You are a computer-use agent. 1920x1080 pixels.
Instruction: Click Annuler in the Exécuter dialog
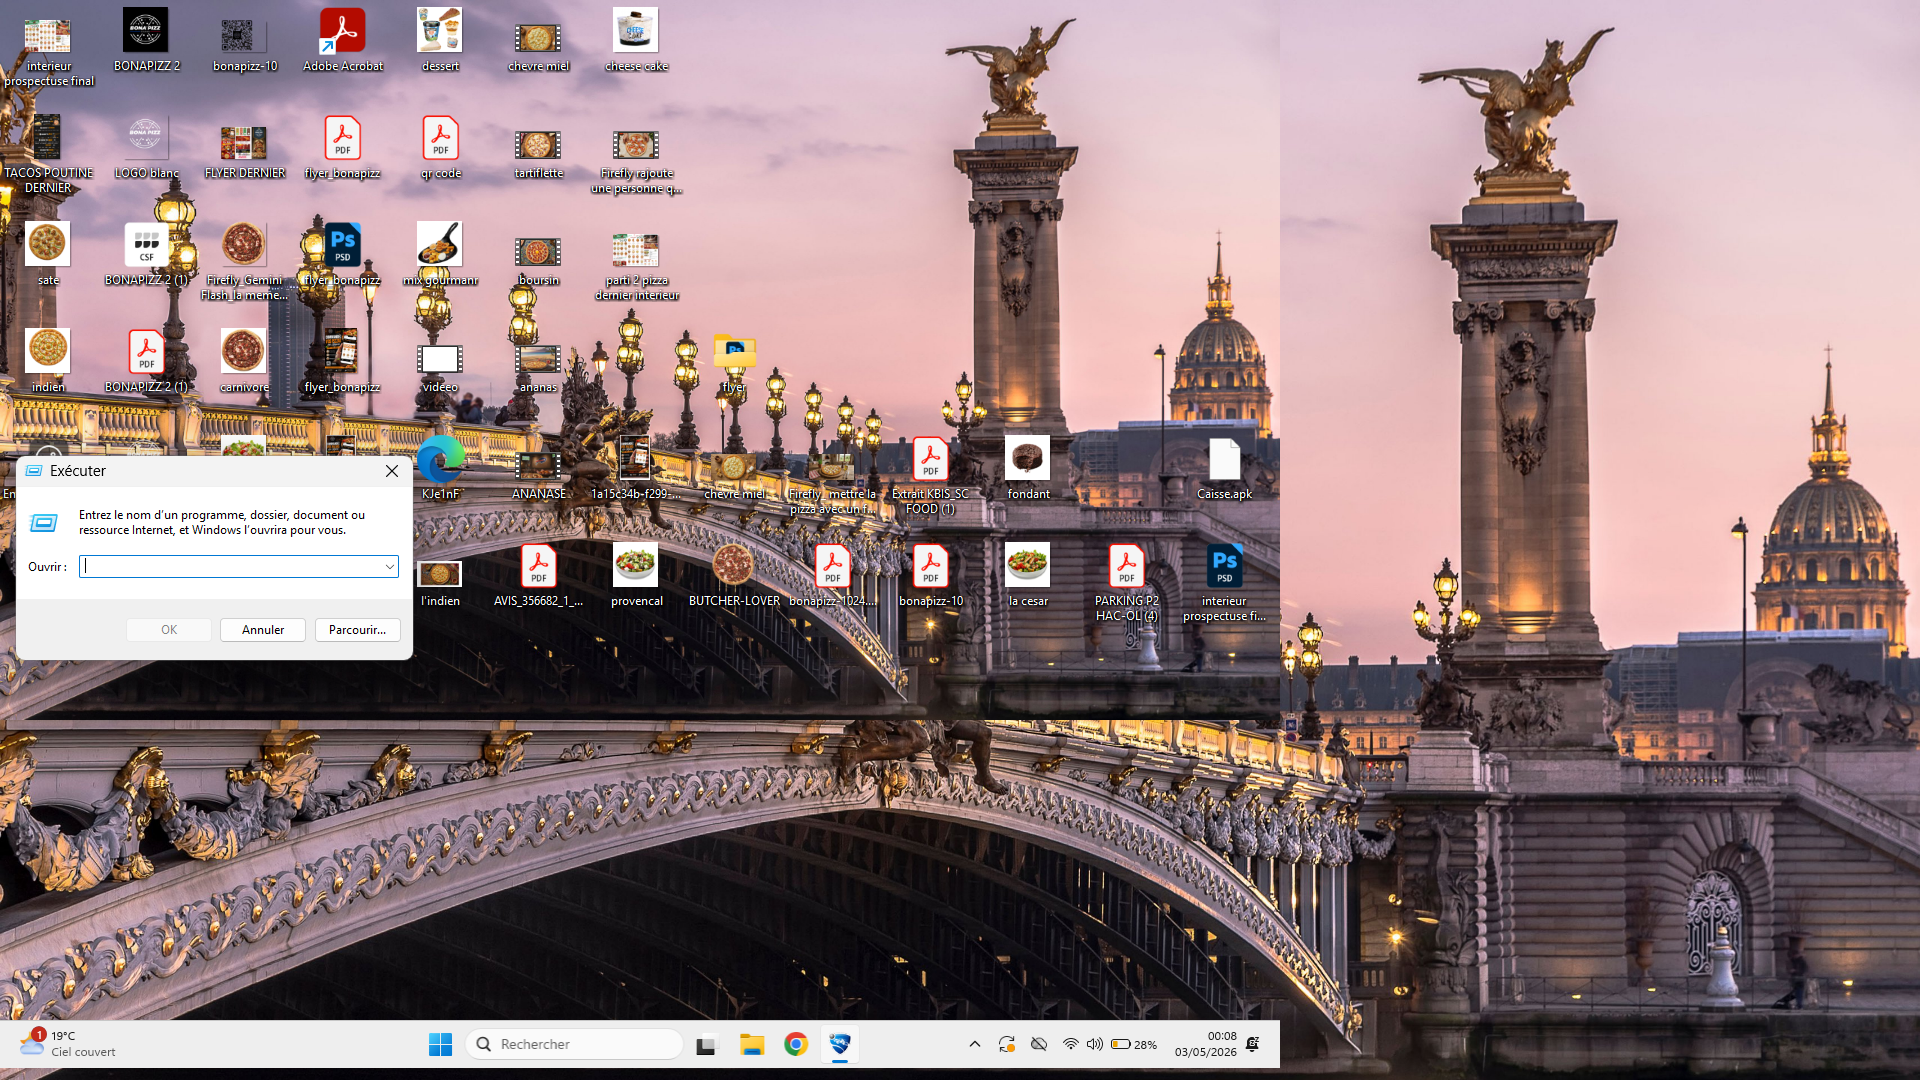point(263,630)
